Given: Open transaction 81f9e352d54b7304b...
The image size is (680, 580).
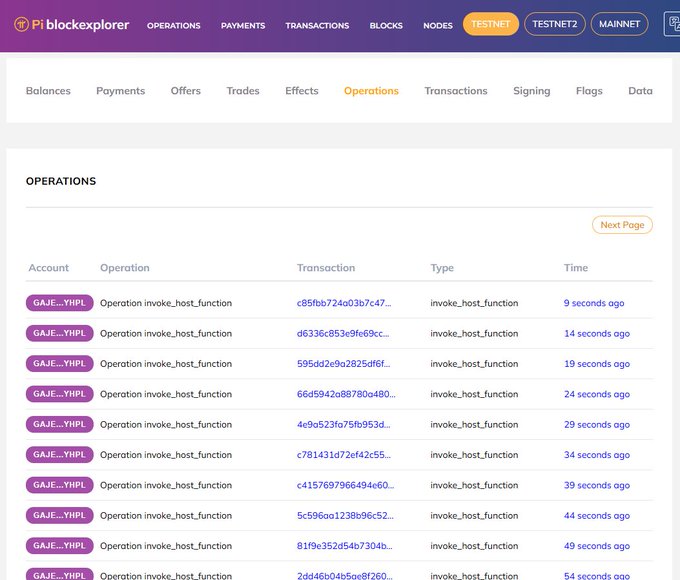Looking at the screenshot, I should point(344,546).
